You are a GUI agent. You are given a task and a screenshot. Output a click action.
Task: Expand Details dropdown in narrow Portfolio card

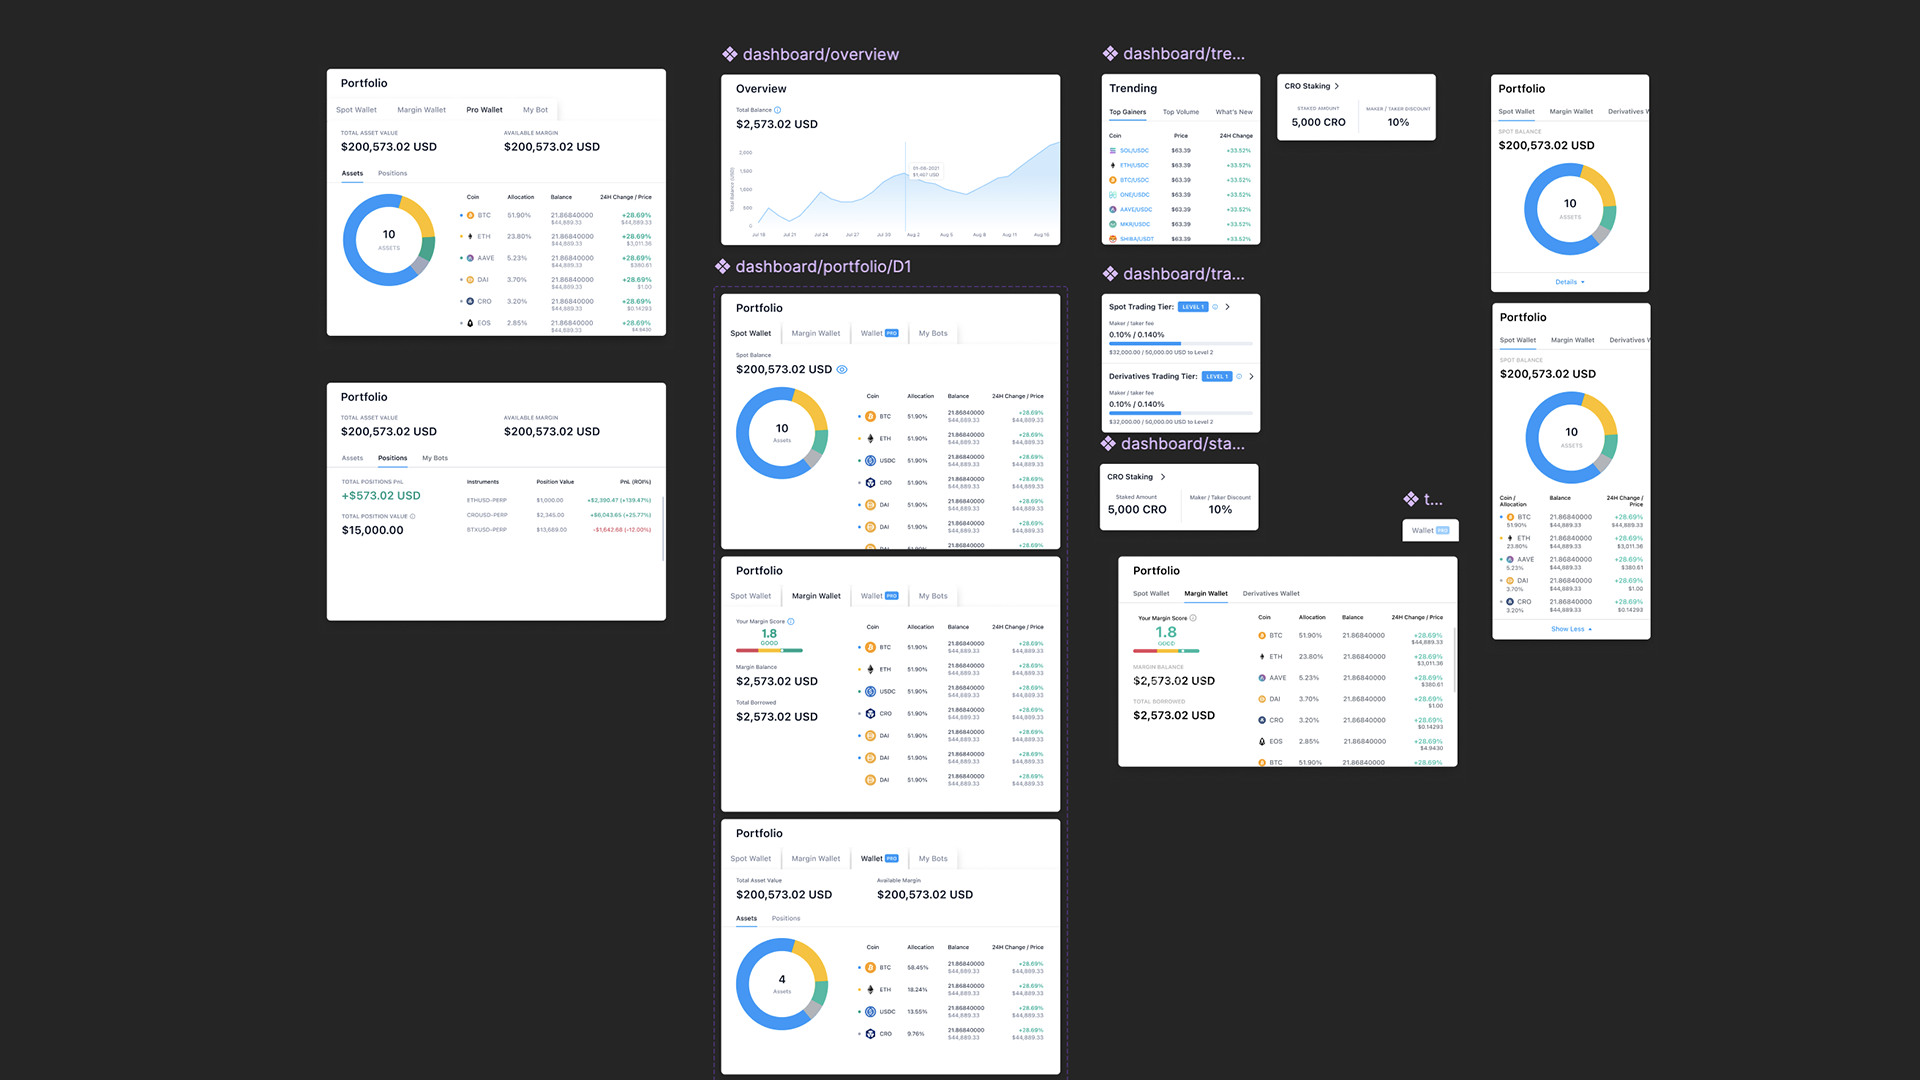[1570, 282]
